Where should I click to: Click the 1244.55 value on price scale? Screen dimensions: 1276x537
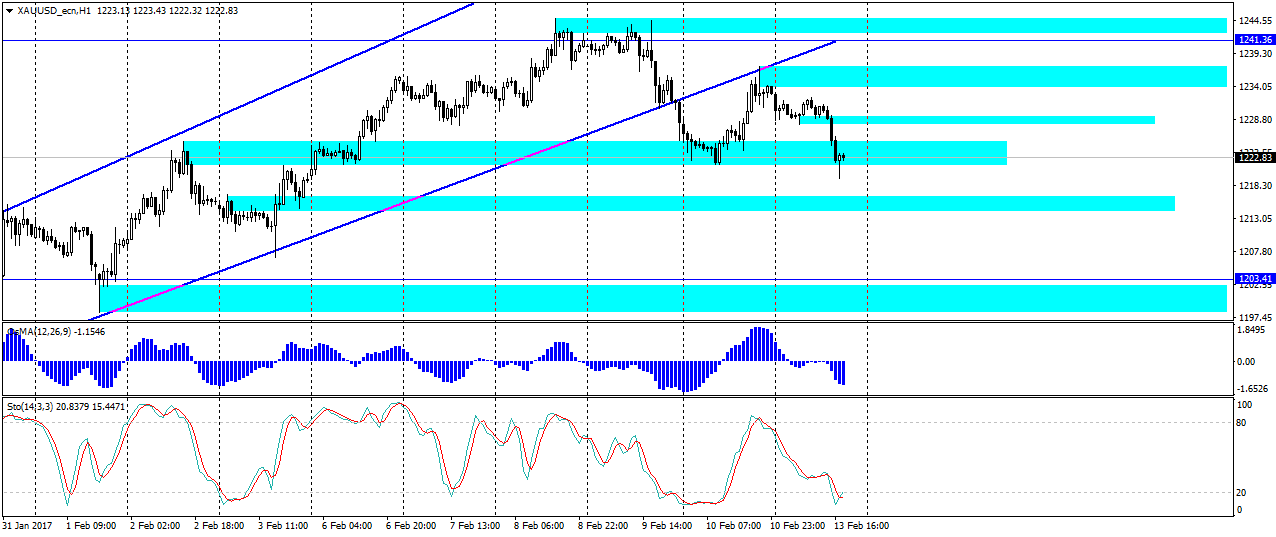coord(1254,21)
